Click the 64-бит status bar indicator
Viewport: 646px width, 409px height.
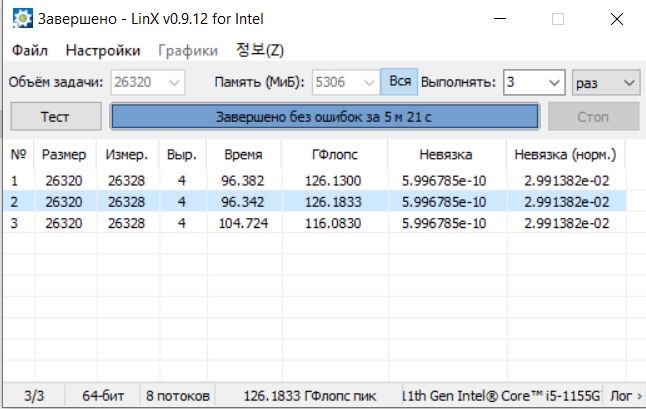[103, 396]
